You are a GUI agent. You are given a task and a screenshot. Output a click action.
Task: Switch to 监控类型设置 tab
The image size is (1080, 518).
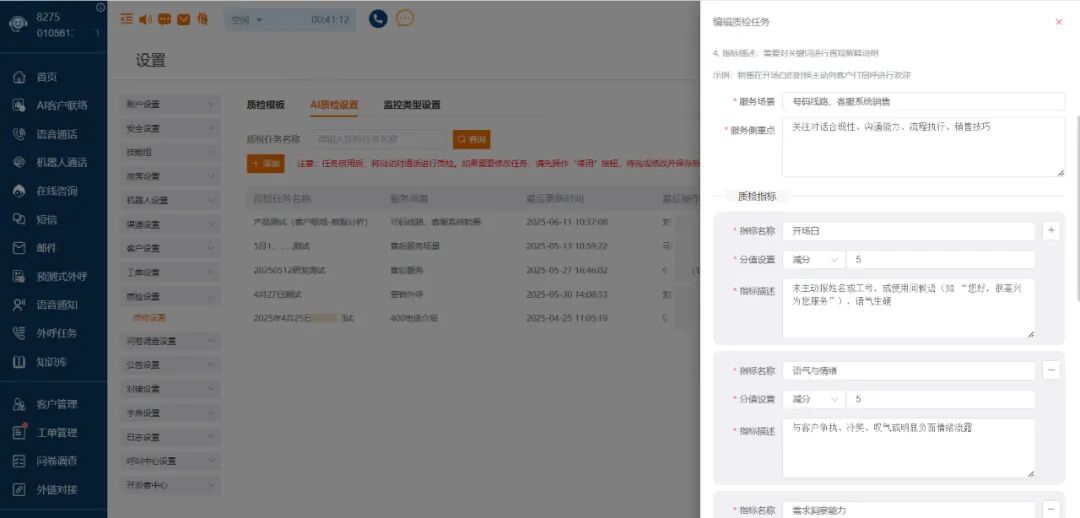pyautogui.click(x=412, y=105)
